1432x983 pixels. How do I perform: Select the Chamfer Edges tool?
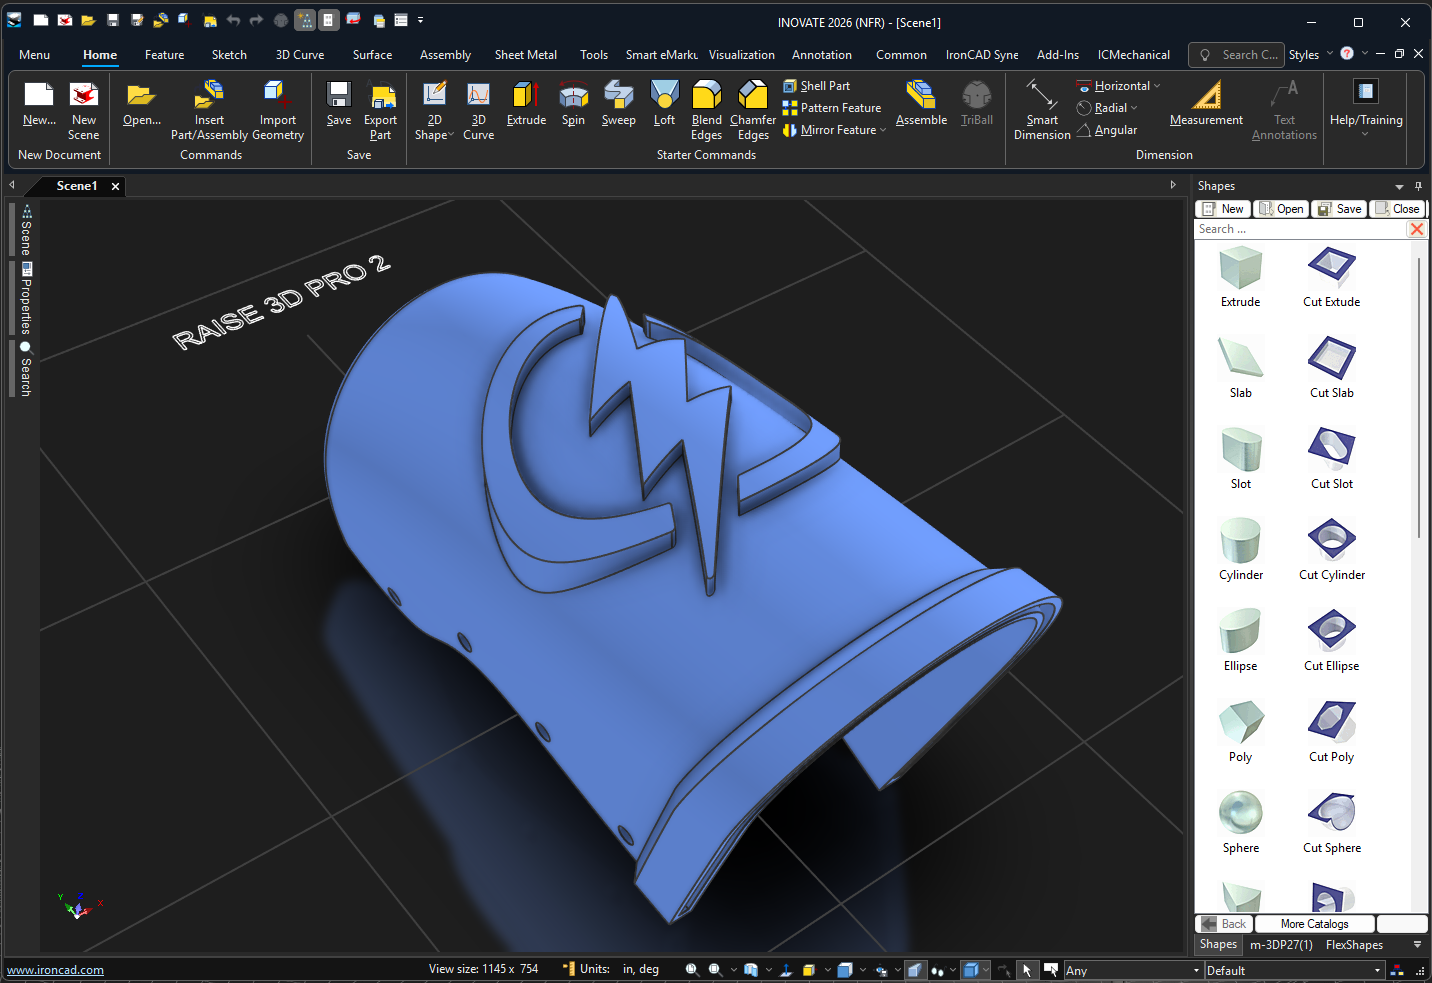(753, 111)
